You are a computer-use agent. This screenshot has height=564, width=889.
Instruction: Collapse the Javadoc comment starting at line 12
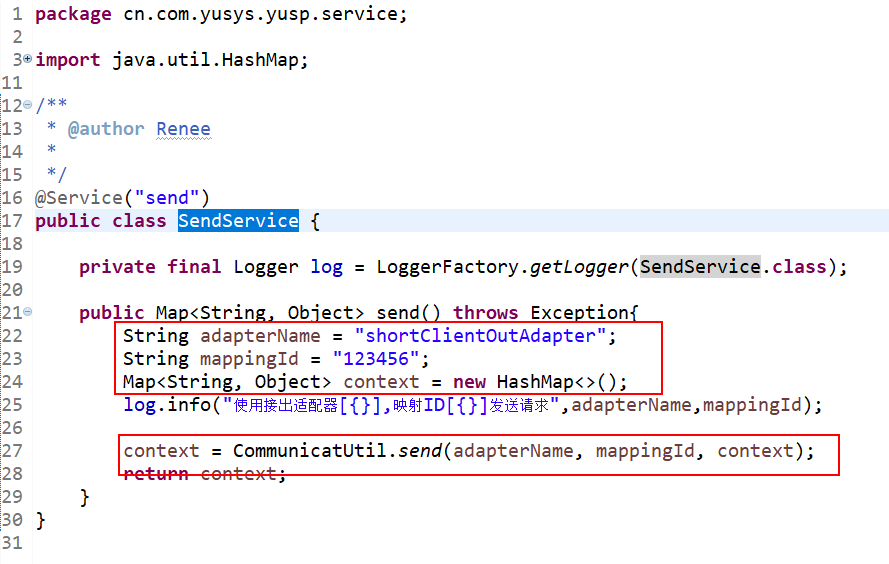point(28,106)
